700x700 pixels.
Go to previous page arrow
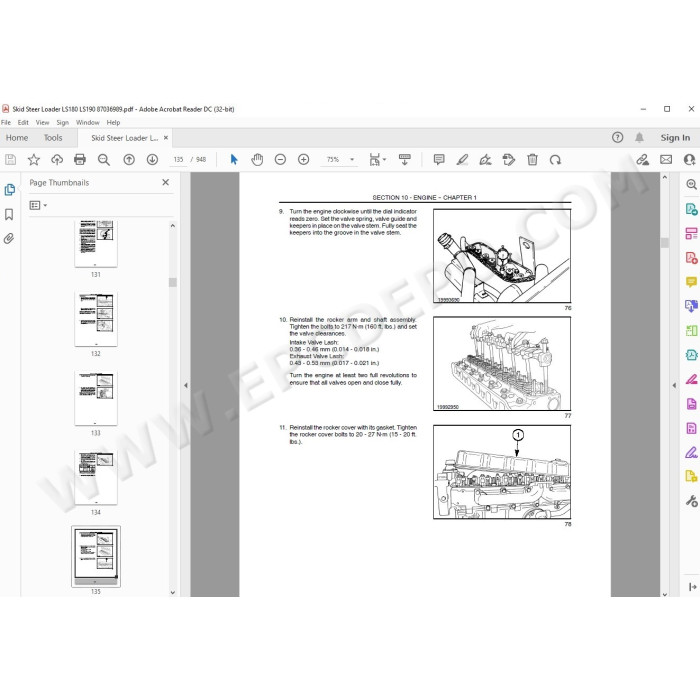pyautogui.click(x=129, y=159)
